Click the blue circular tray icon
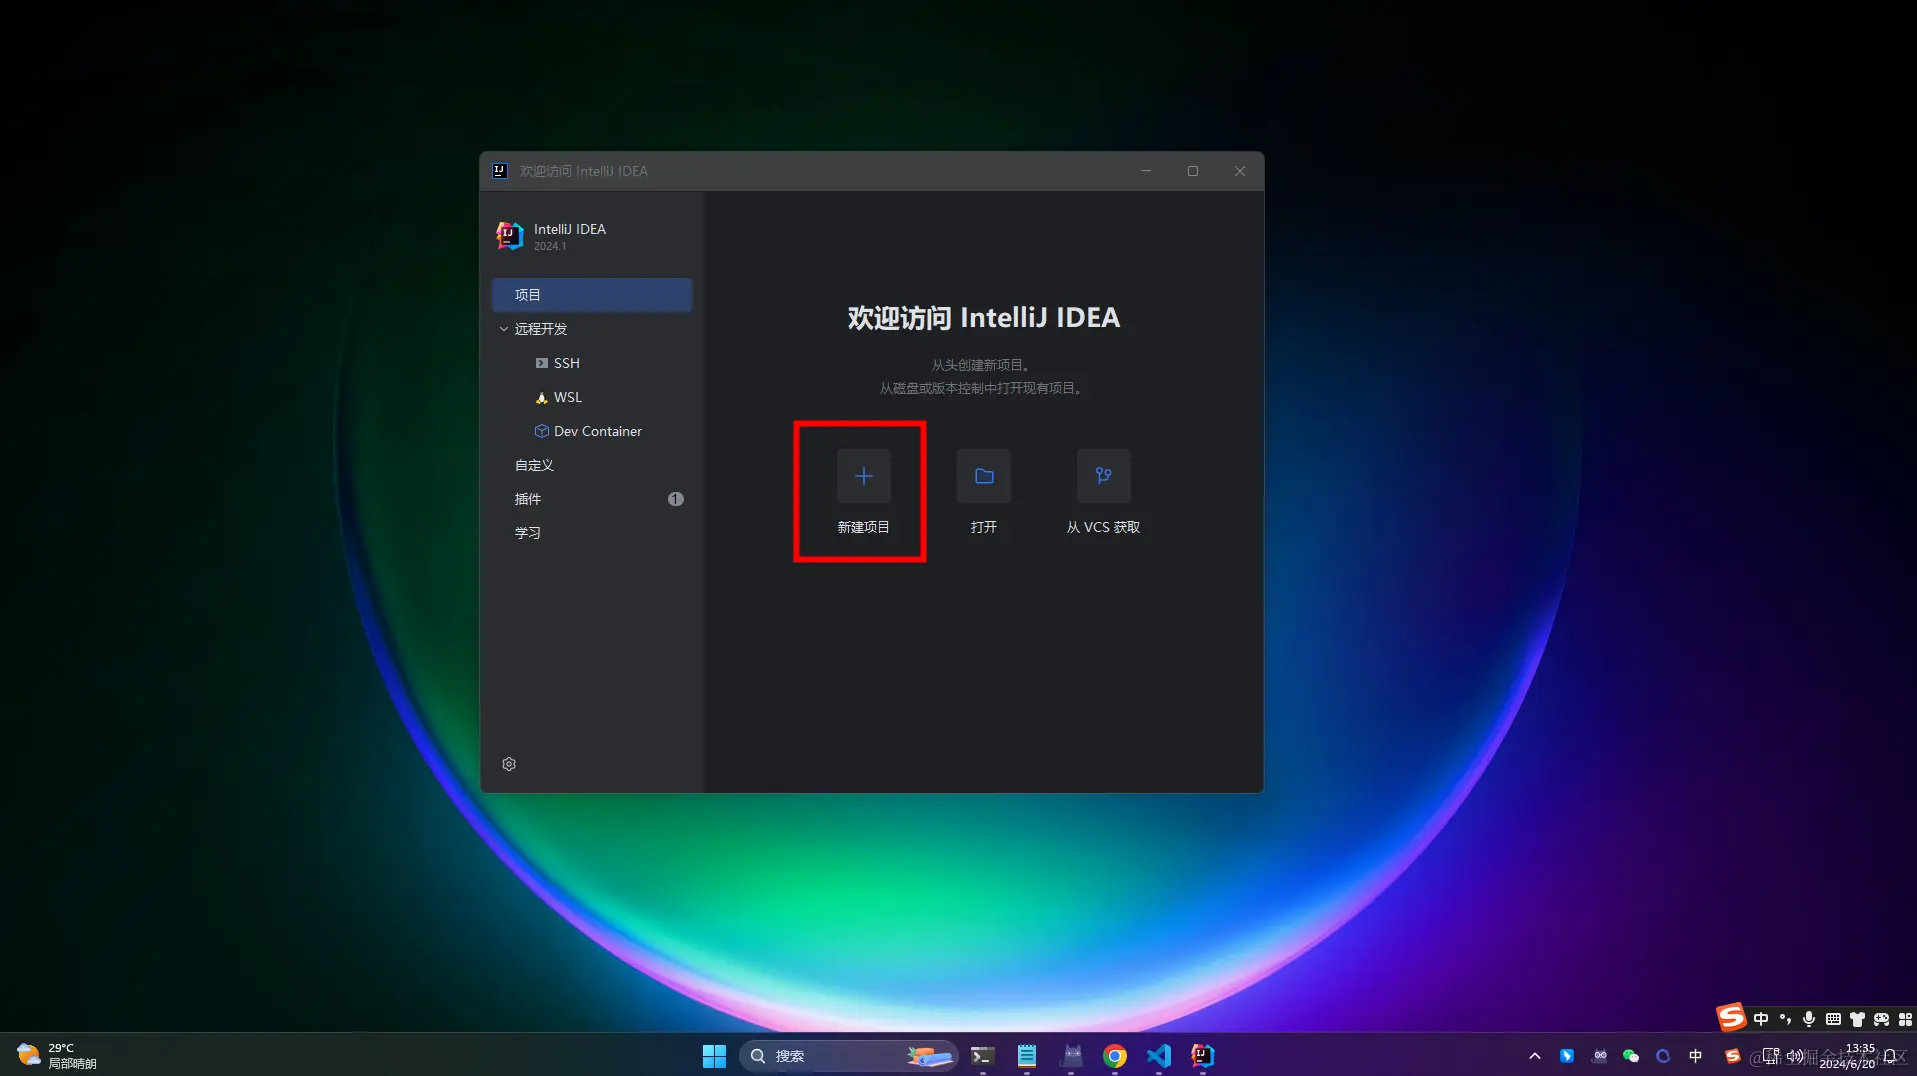Viewport: 1917px width, 1076px height. [1663, 1056]
